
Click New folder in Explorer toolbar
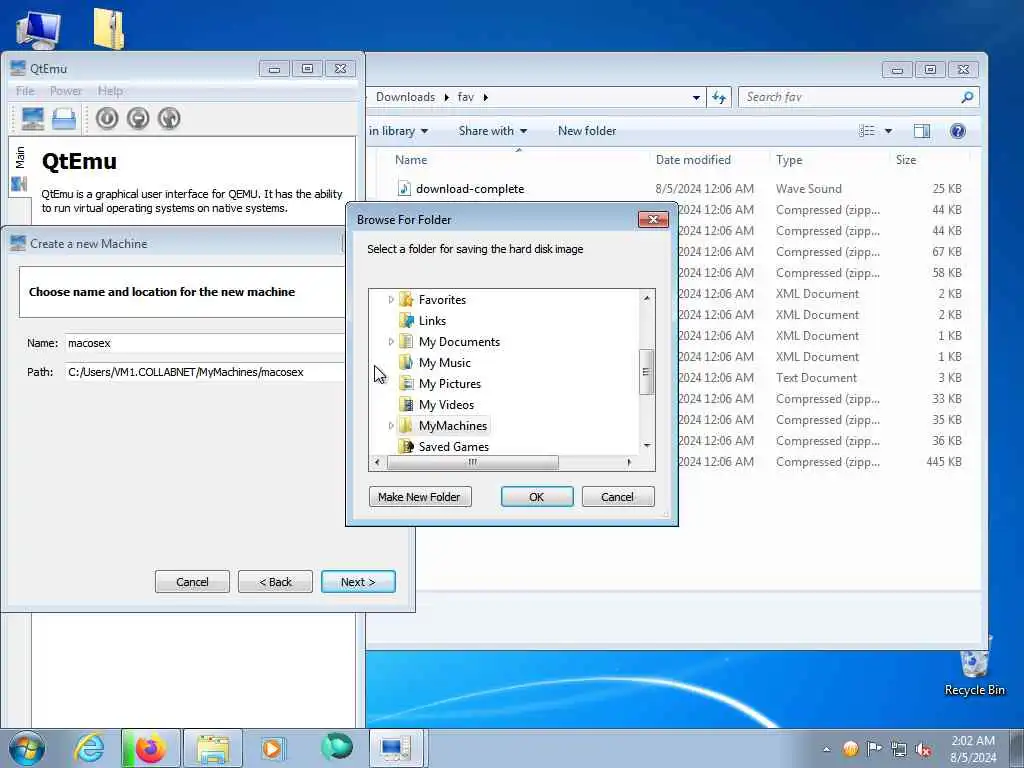[587, 131]
